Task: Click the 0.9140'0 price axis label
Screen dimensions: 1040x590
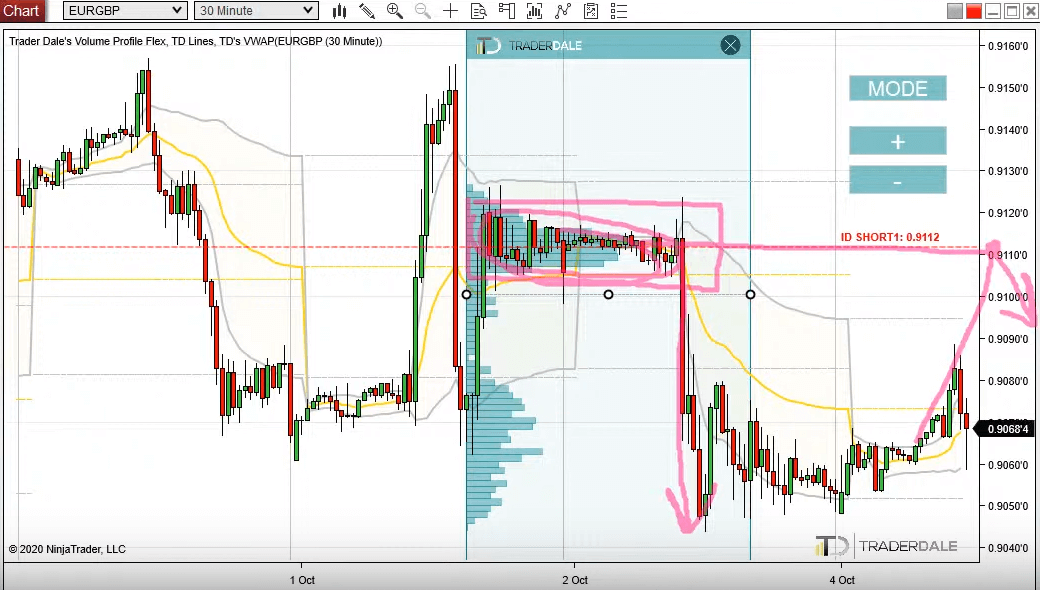Action: click(x=1008, y=130)
